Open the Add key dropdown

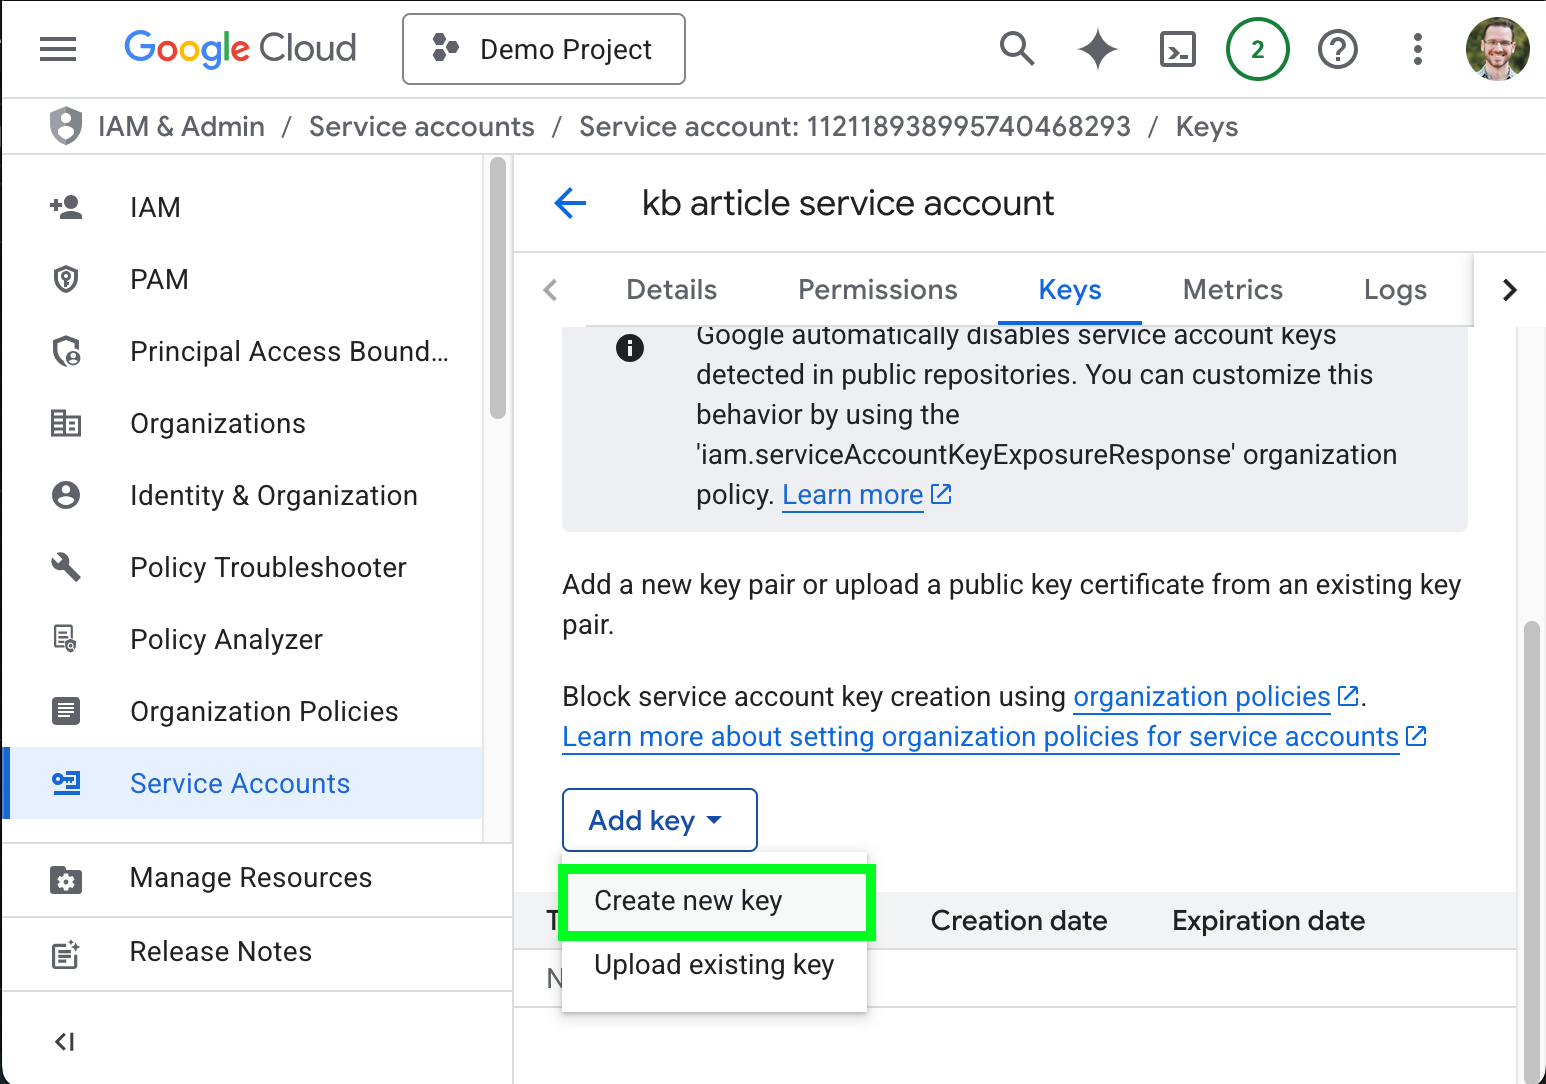coord(659,820)
